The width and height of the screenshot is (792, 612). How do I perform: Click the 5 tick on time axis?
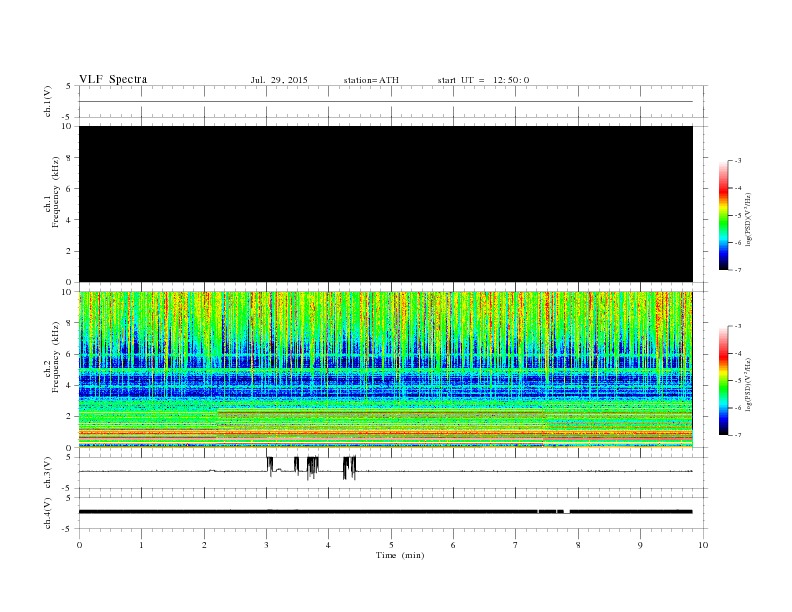(391, 545)
